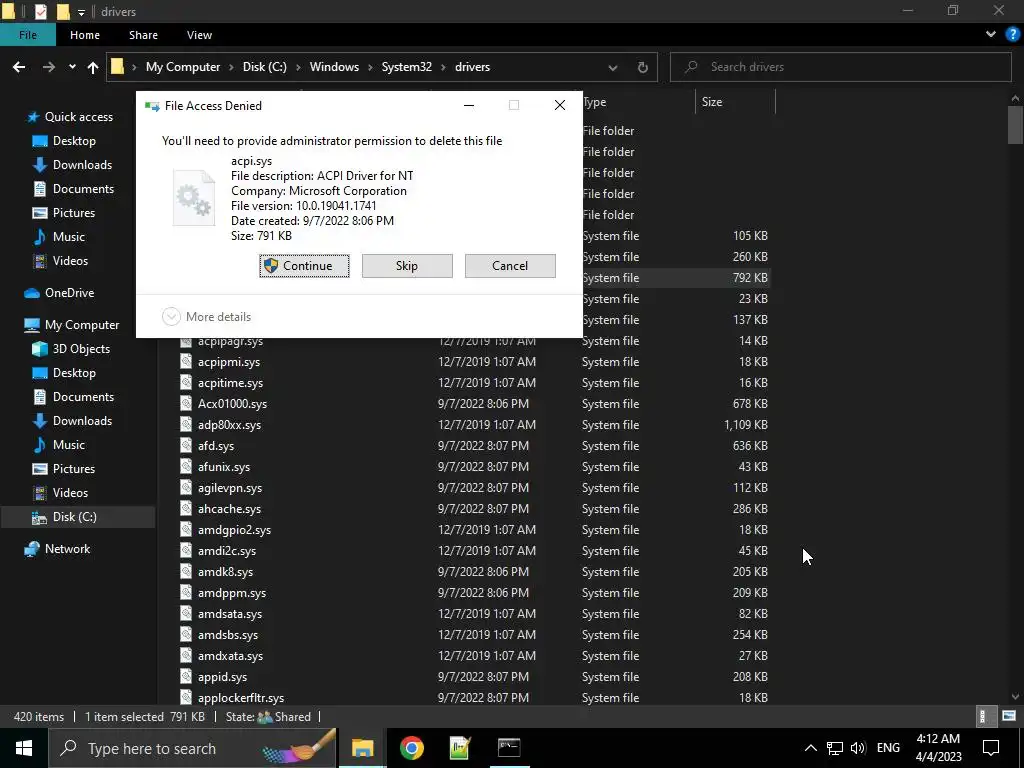This screenshot has width=1024, height=768.
Task: Click the volume speaker icon in tray
Action: point(858,748)
